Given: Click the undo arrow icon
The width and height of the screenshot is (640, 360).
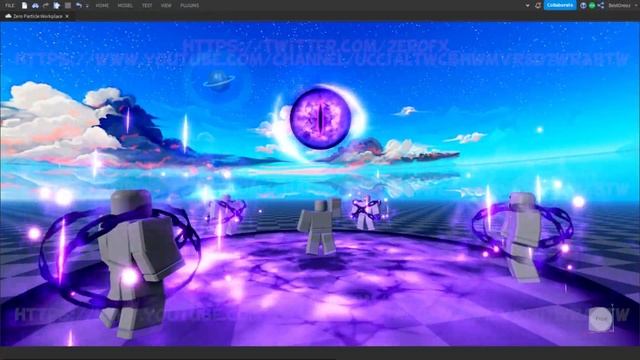Looking at the screenshot, I should pyautogui.click(x=79, y=5).
